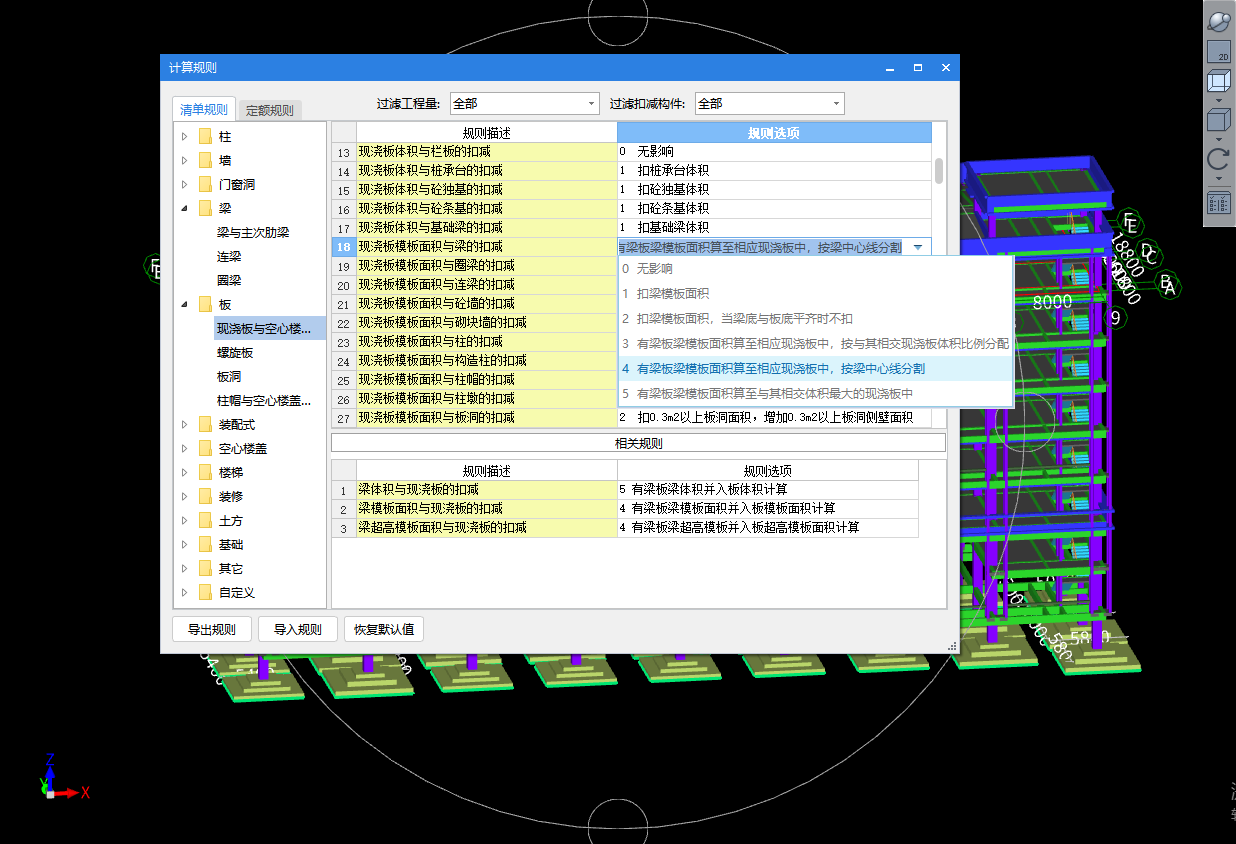This screenshot has width=1236, height=844.
Task: Select 螺旋板 in tree
Action: (235, 352)
